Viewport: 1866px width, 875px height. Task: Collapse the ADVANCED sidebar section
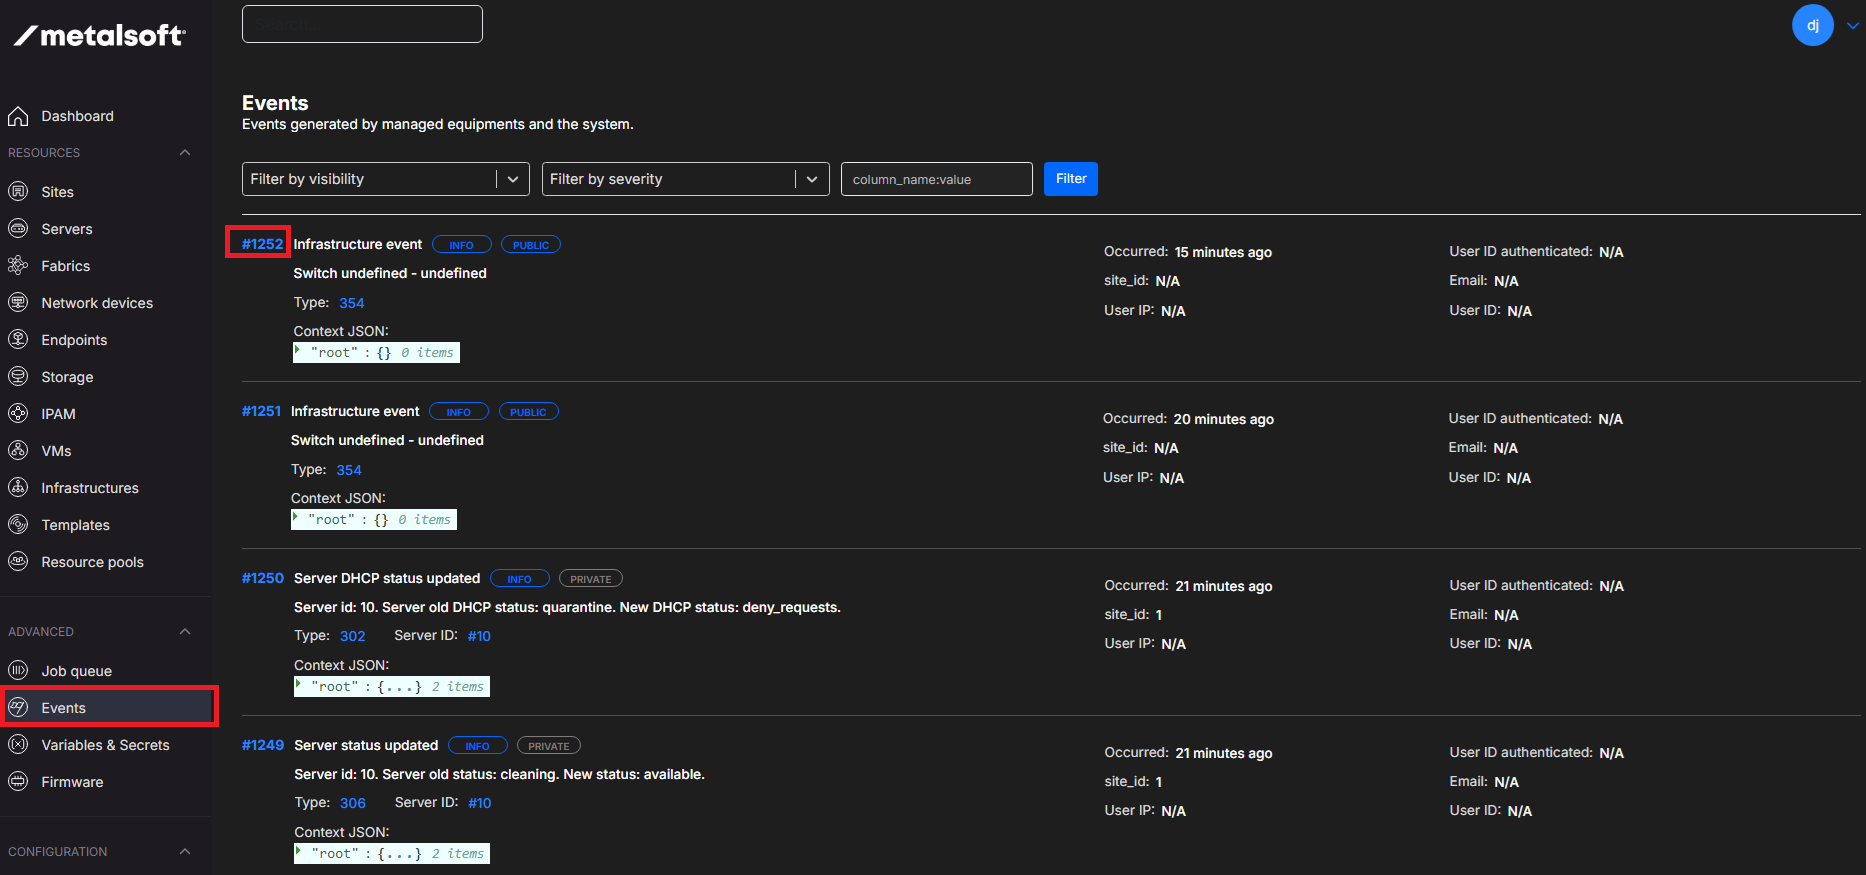(185, 632)
